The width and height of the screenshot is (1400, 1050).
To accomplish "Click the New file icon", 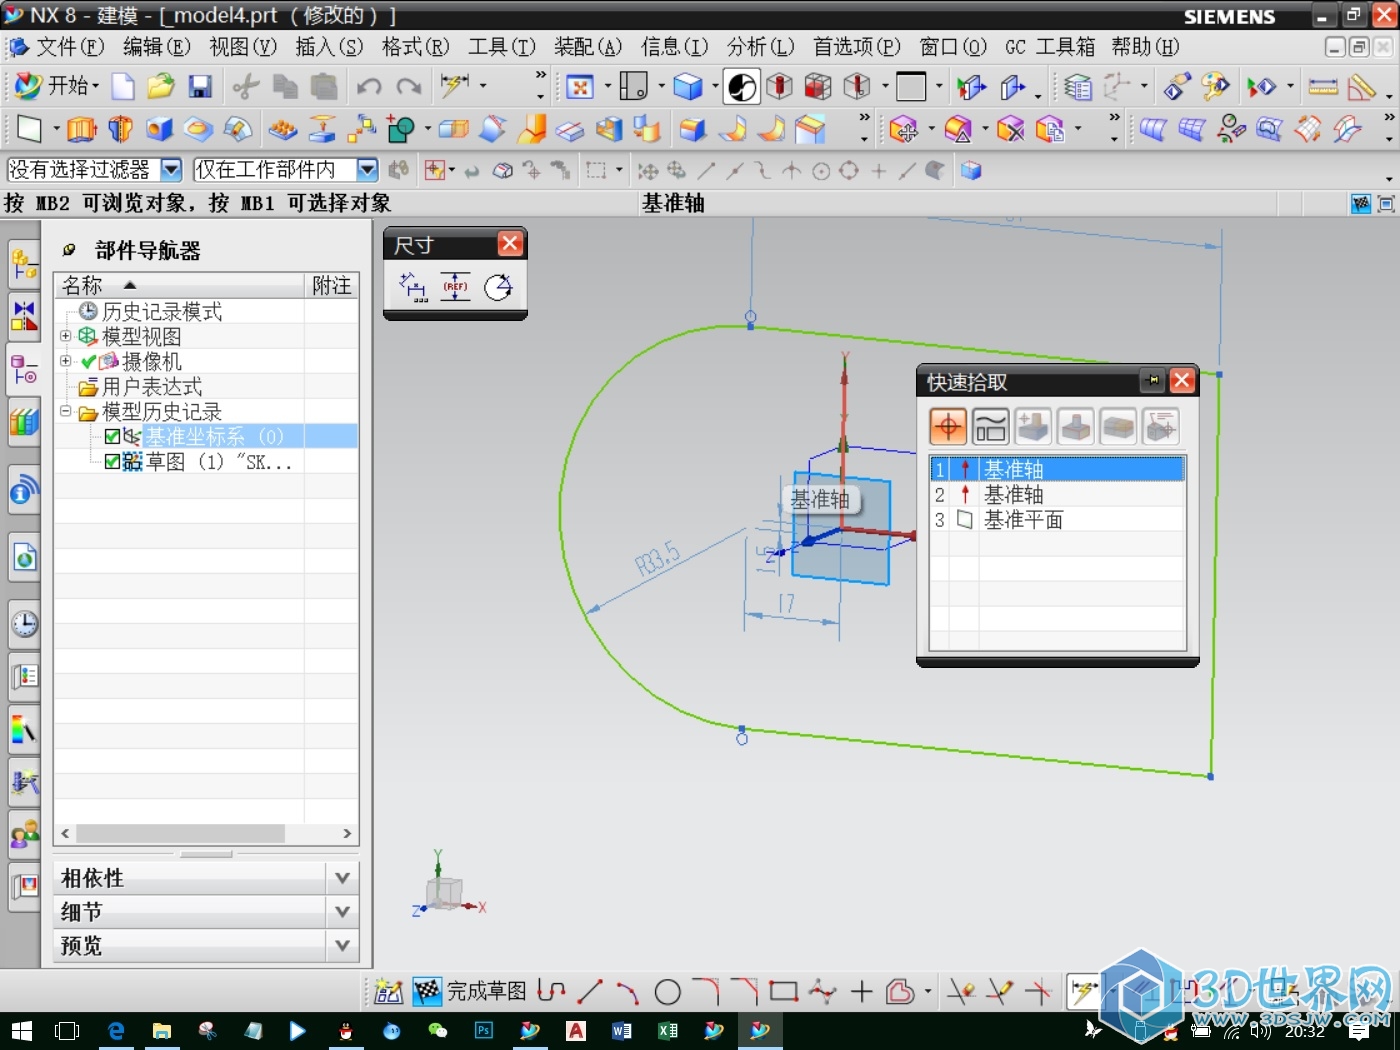I will pyautogui.click(x=123, y=87).
